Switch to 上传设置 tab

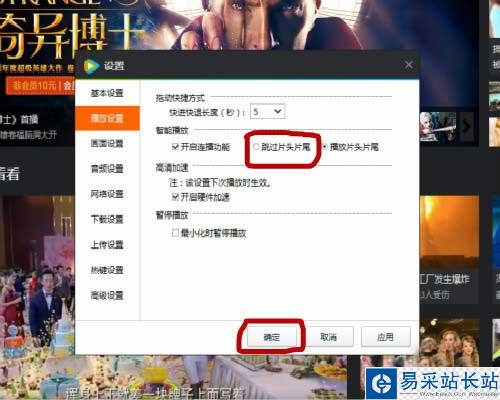point(107,245)
